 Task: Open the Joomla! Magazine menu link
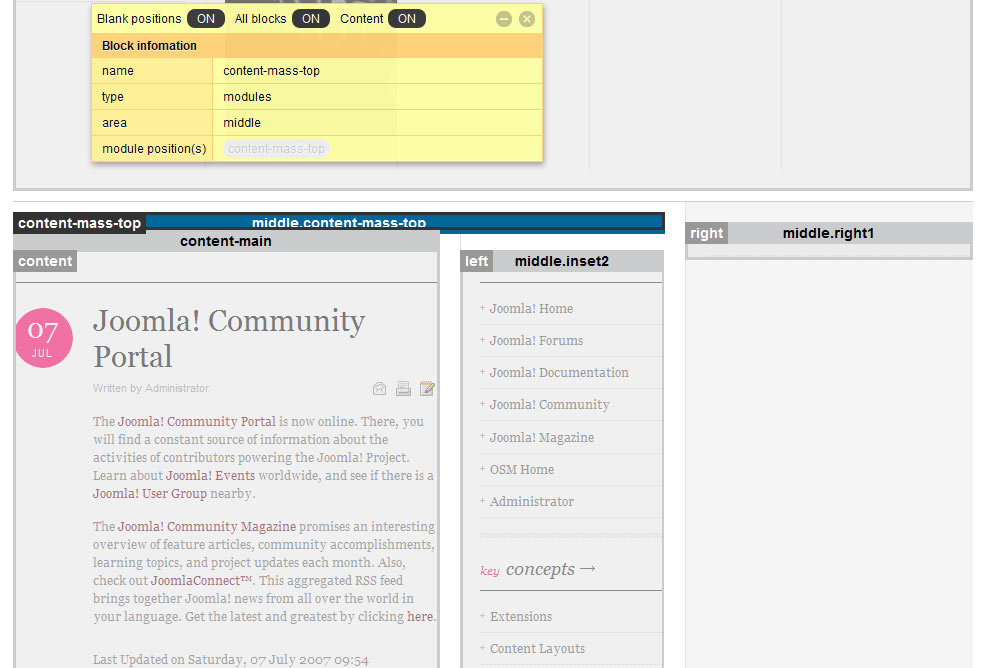coord(542,437)
